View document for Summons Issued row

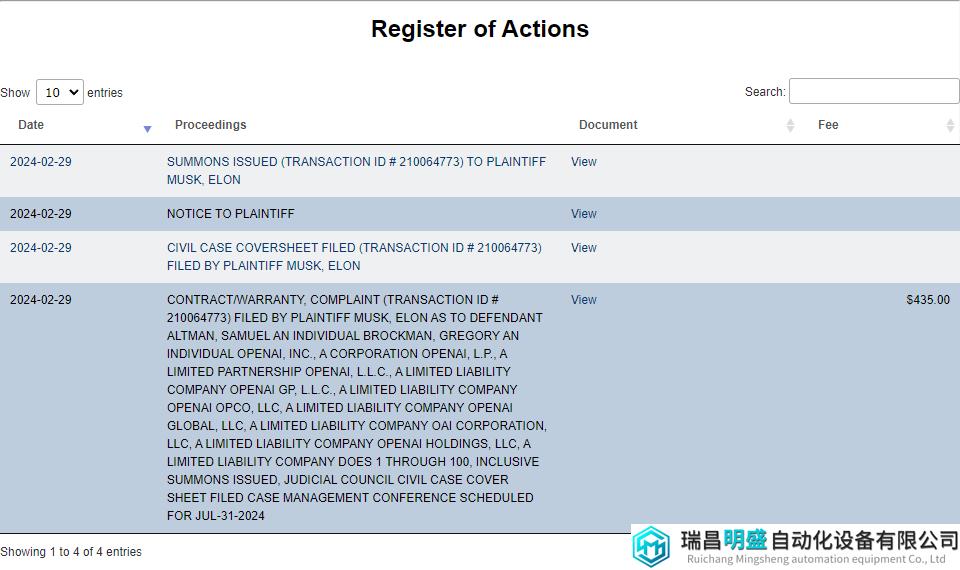click(x=583, y=162)
